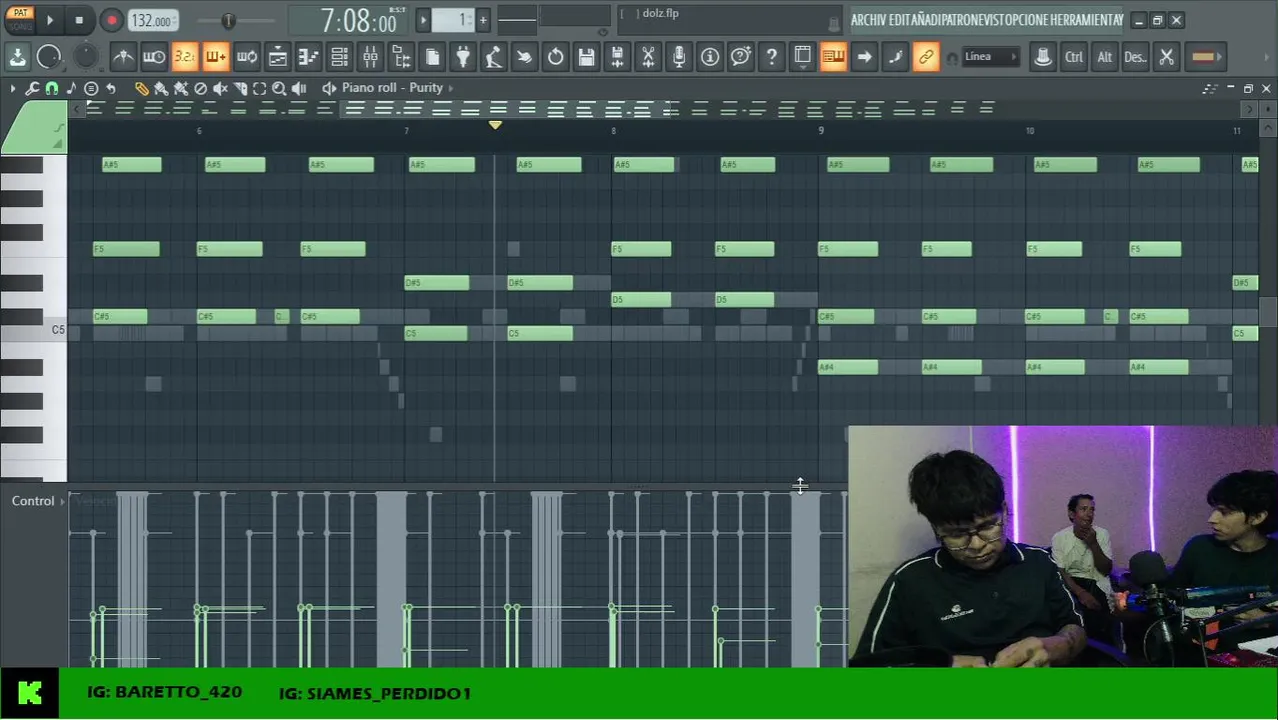Click the pattern number 1 field
Viewport: 1278px width, 720px height.
(453, 19)
